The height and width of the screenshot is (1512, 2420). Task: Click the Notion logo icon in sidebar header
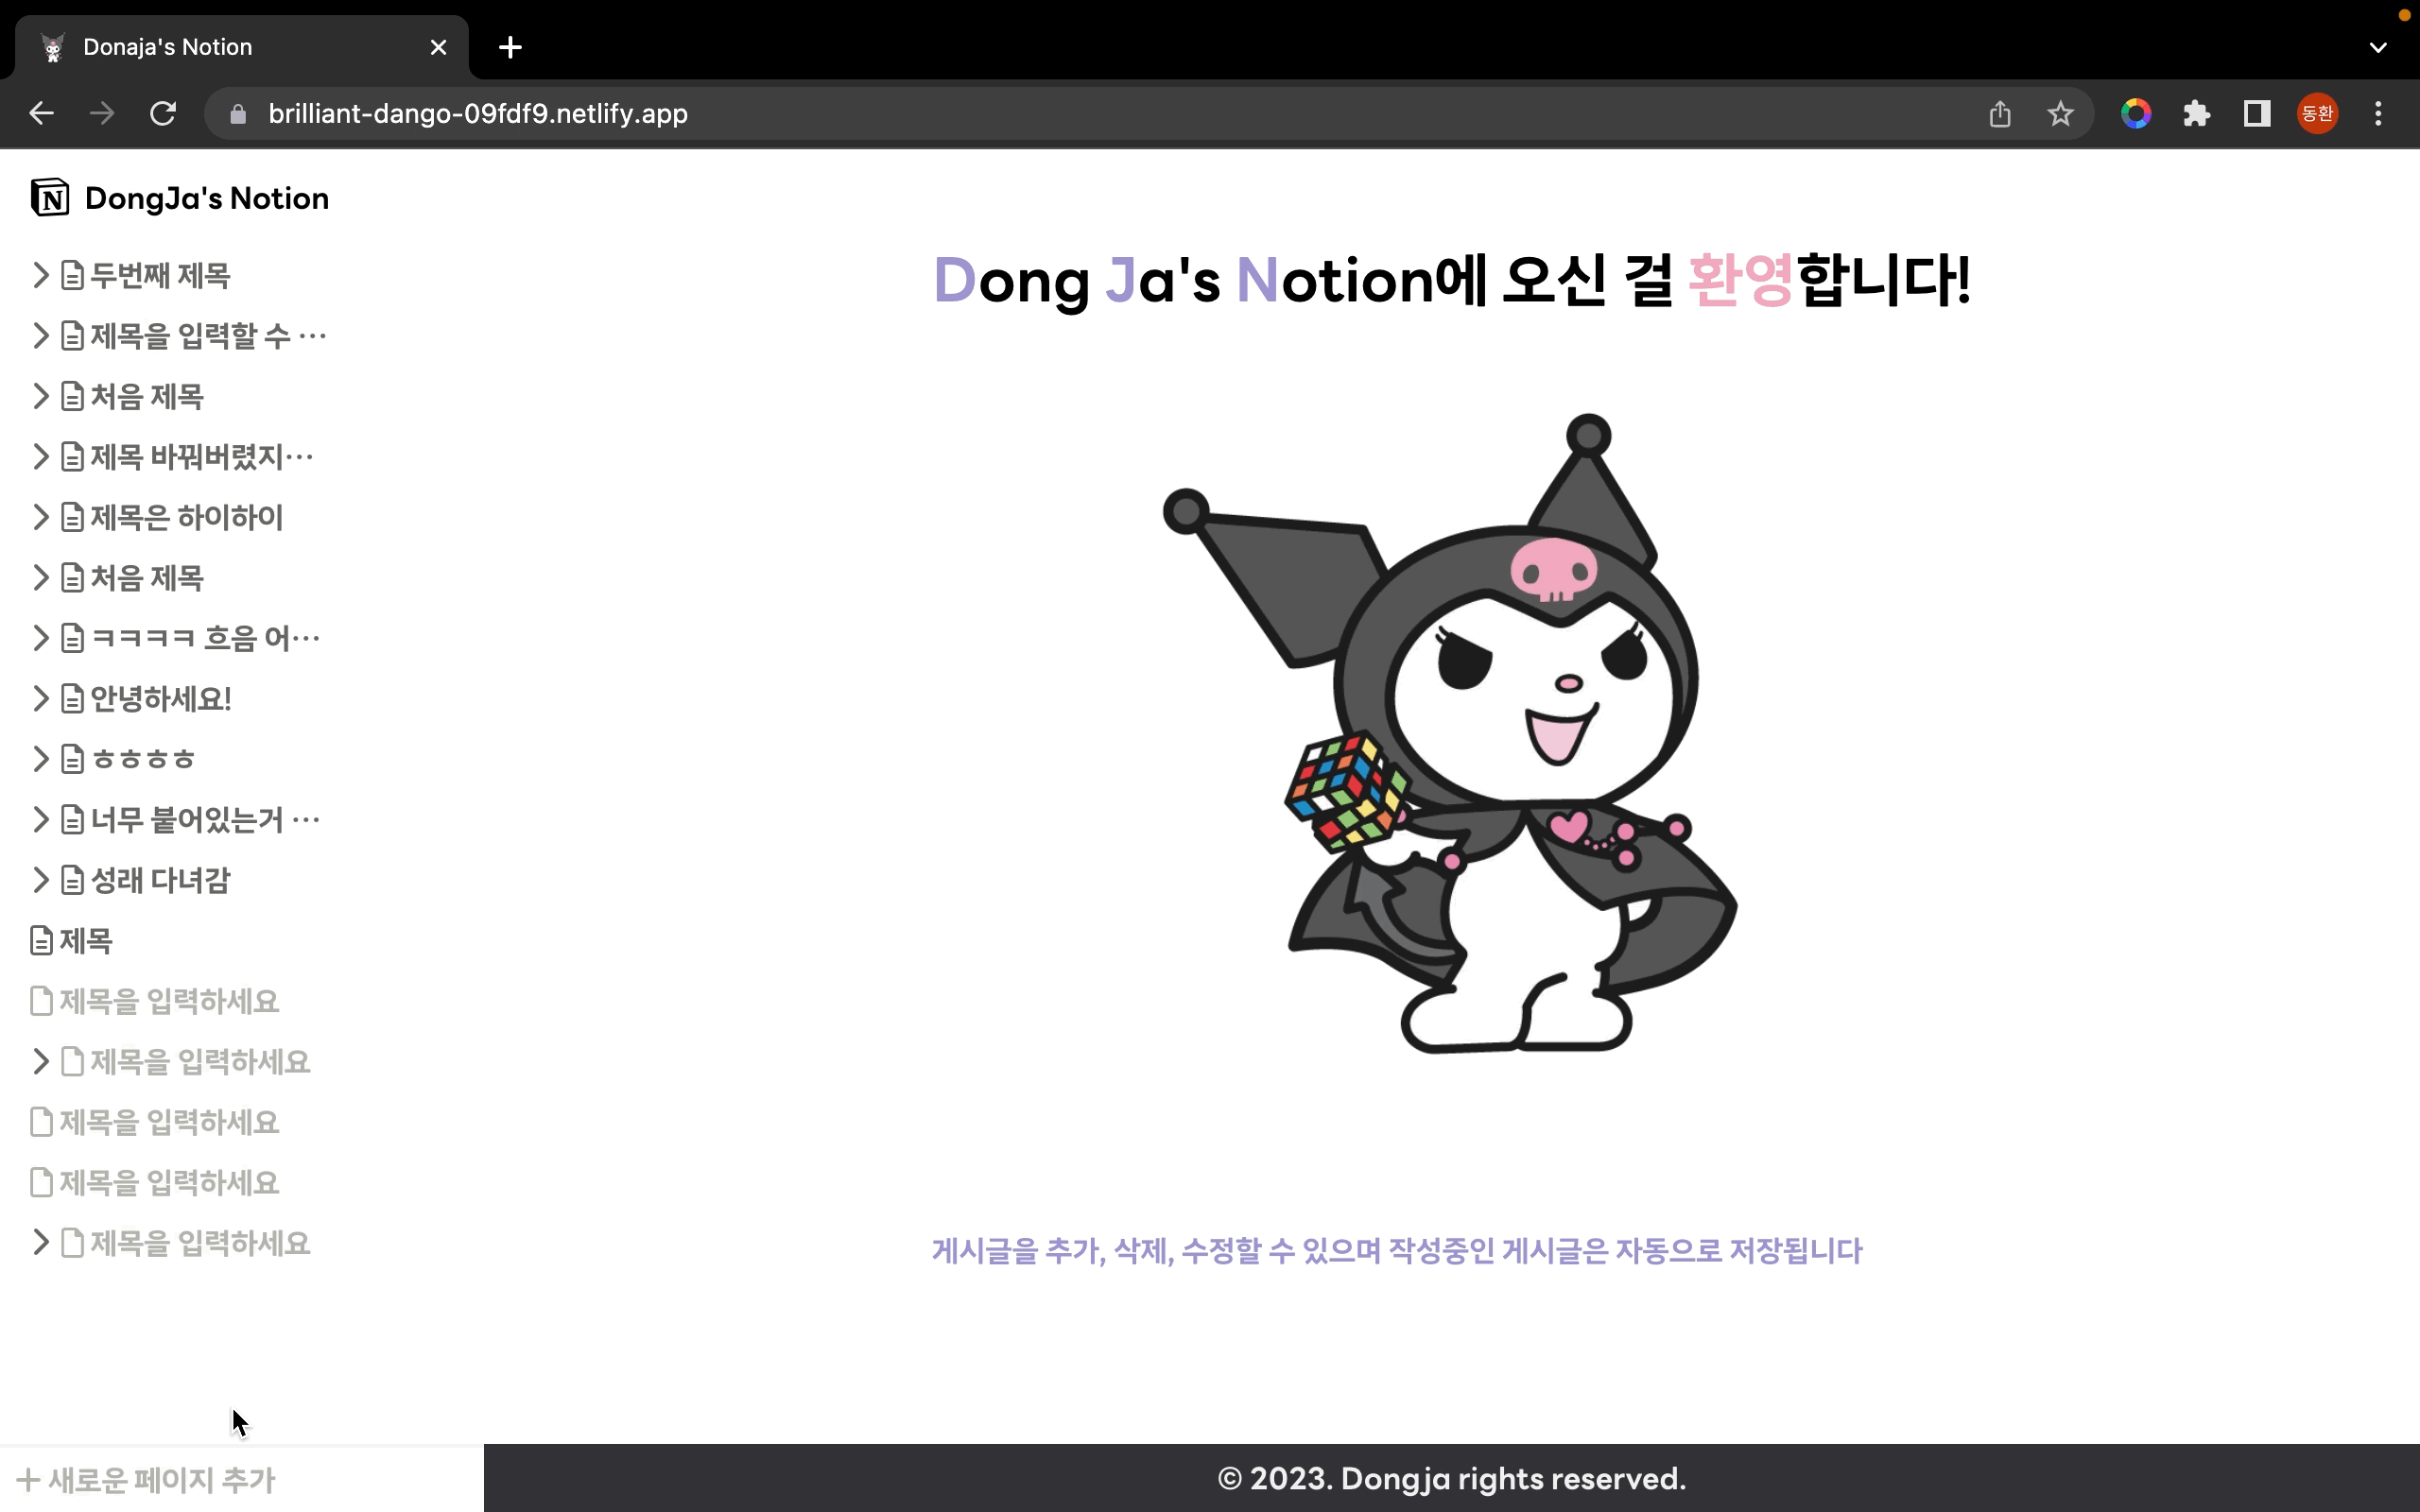pos(50,198)
